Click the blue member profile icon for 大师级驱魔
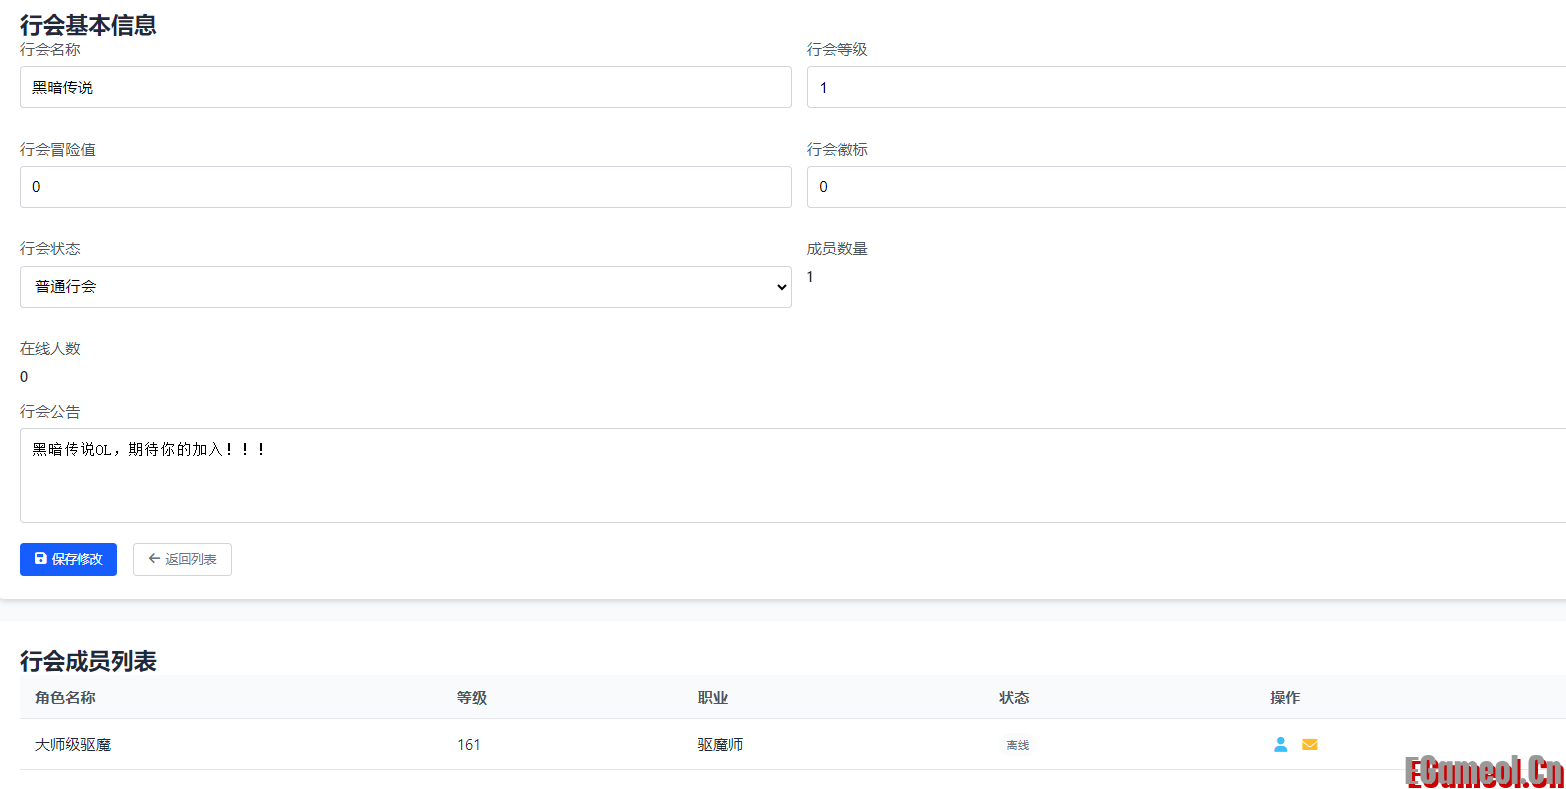 pyautogui.click(x=1281, y=744)
